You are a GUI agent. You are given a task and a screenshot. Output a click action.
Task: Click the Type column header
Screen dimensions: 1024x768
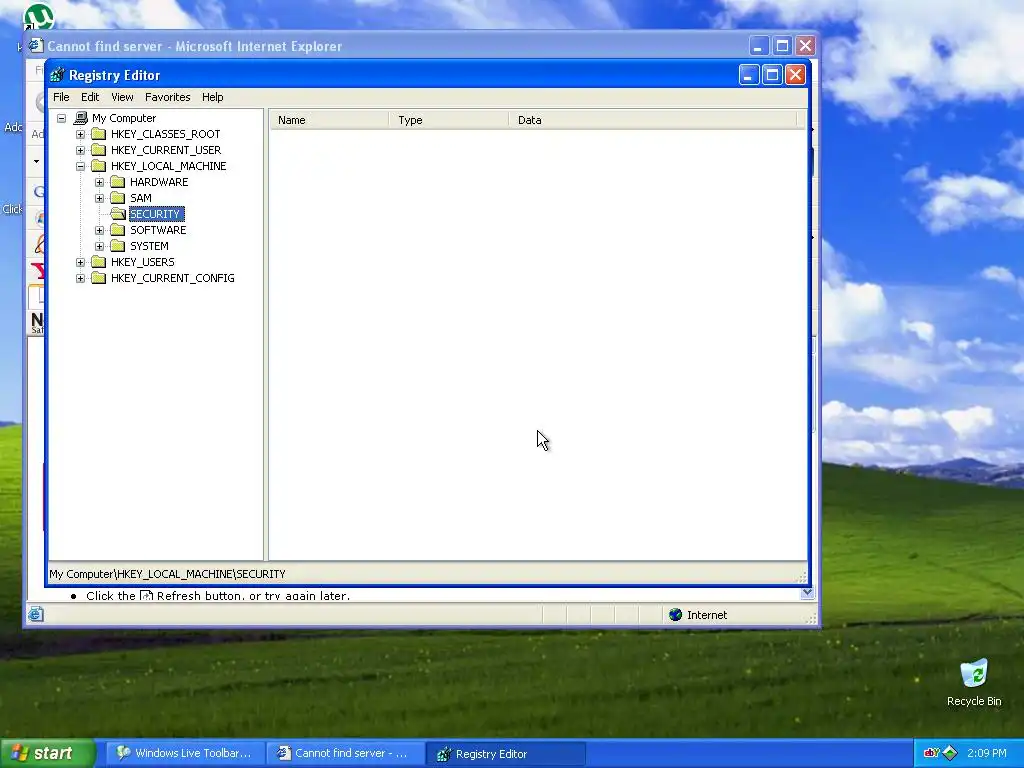[x=449, y=120]
